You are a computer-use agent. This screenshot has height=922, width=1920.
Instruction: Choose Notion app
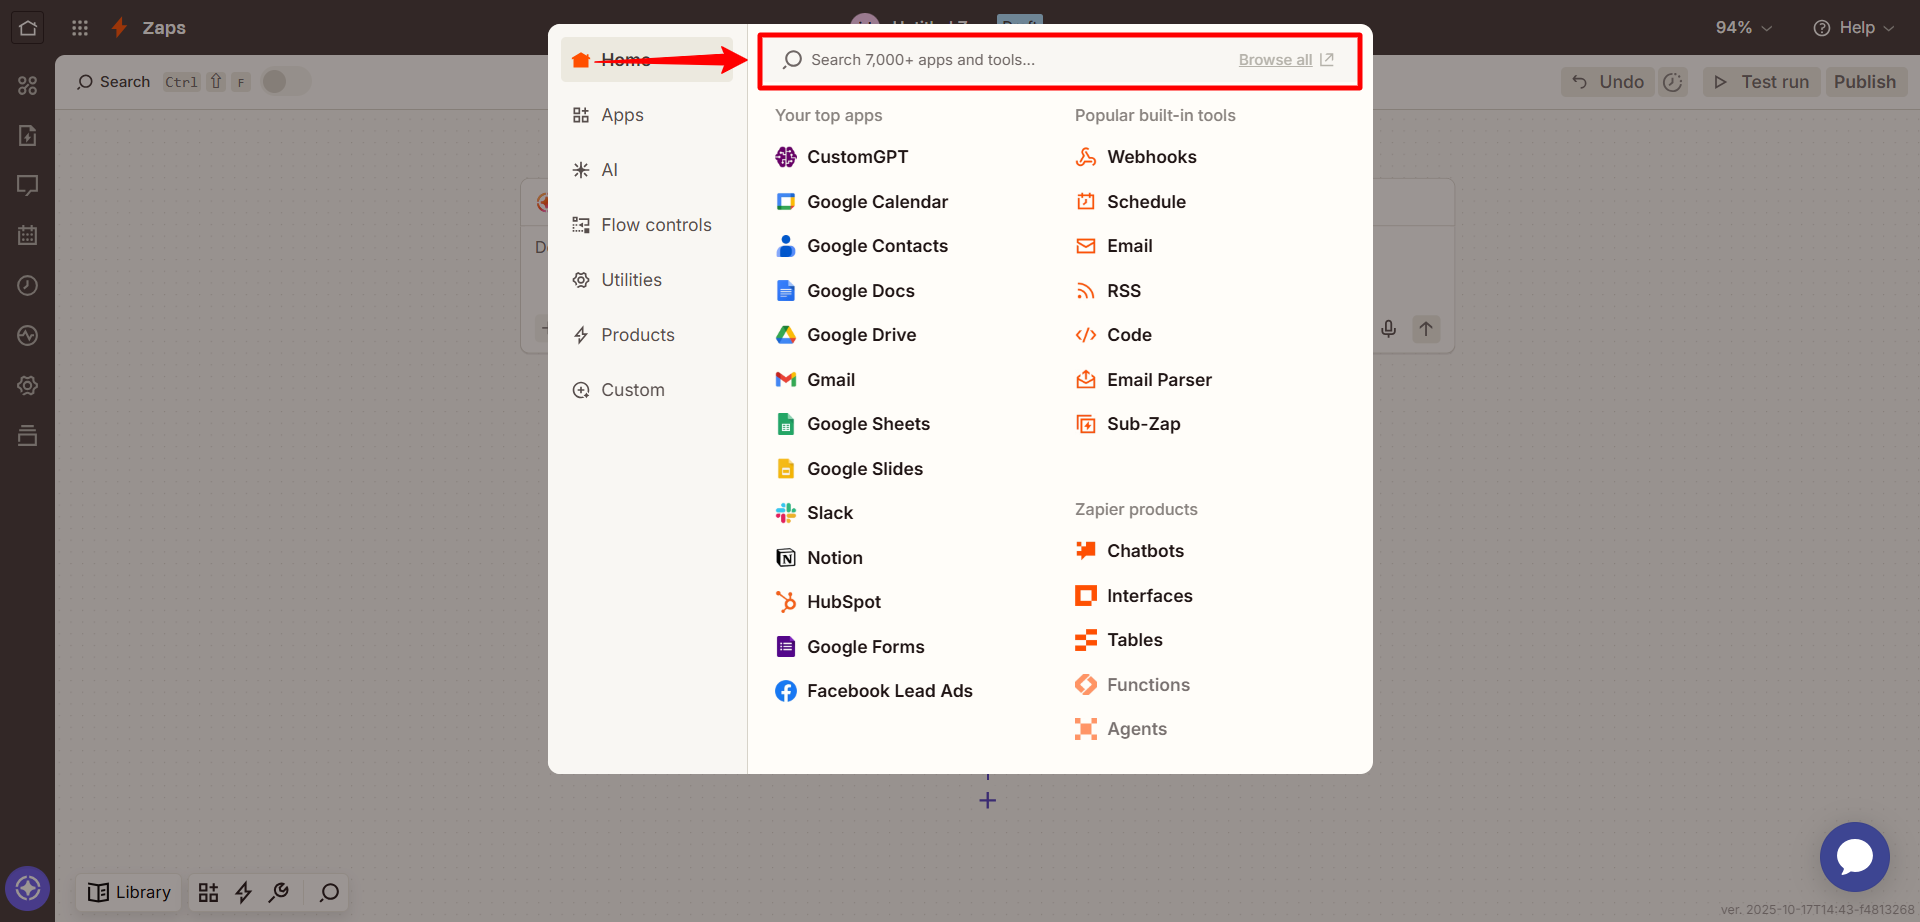(x=819, y=558)
